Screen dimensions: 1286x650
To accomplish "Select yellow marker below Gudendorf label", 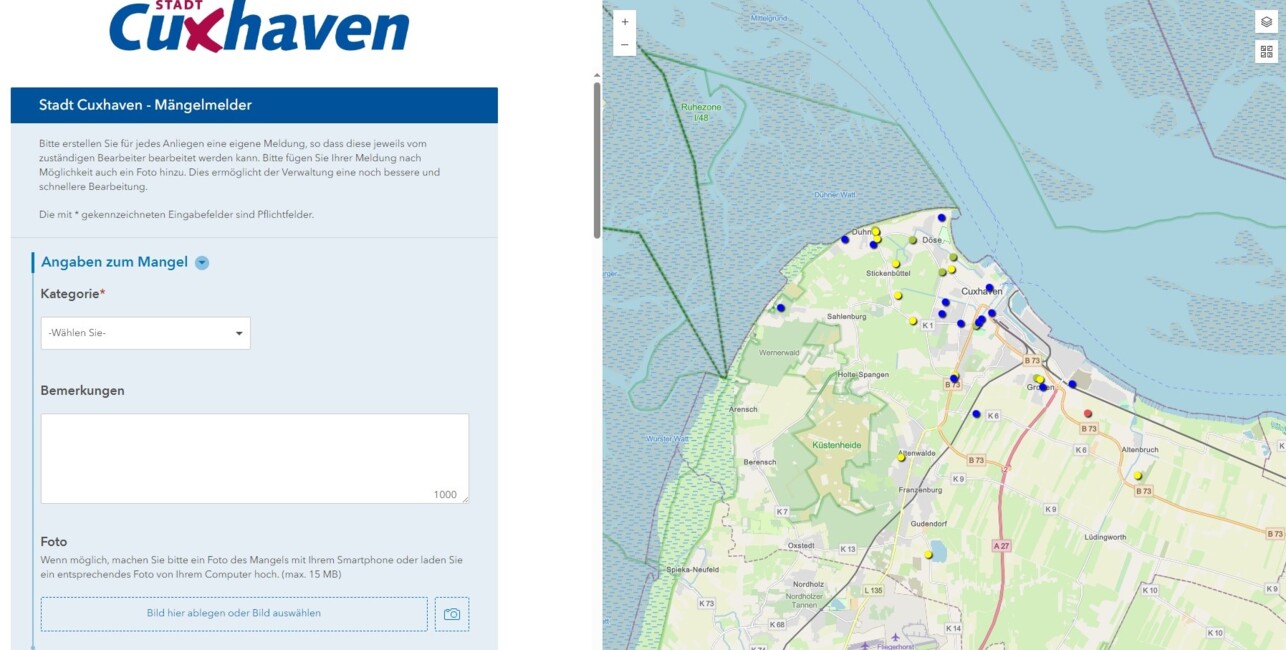I will [928, 554].
